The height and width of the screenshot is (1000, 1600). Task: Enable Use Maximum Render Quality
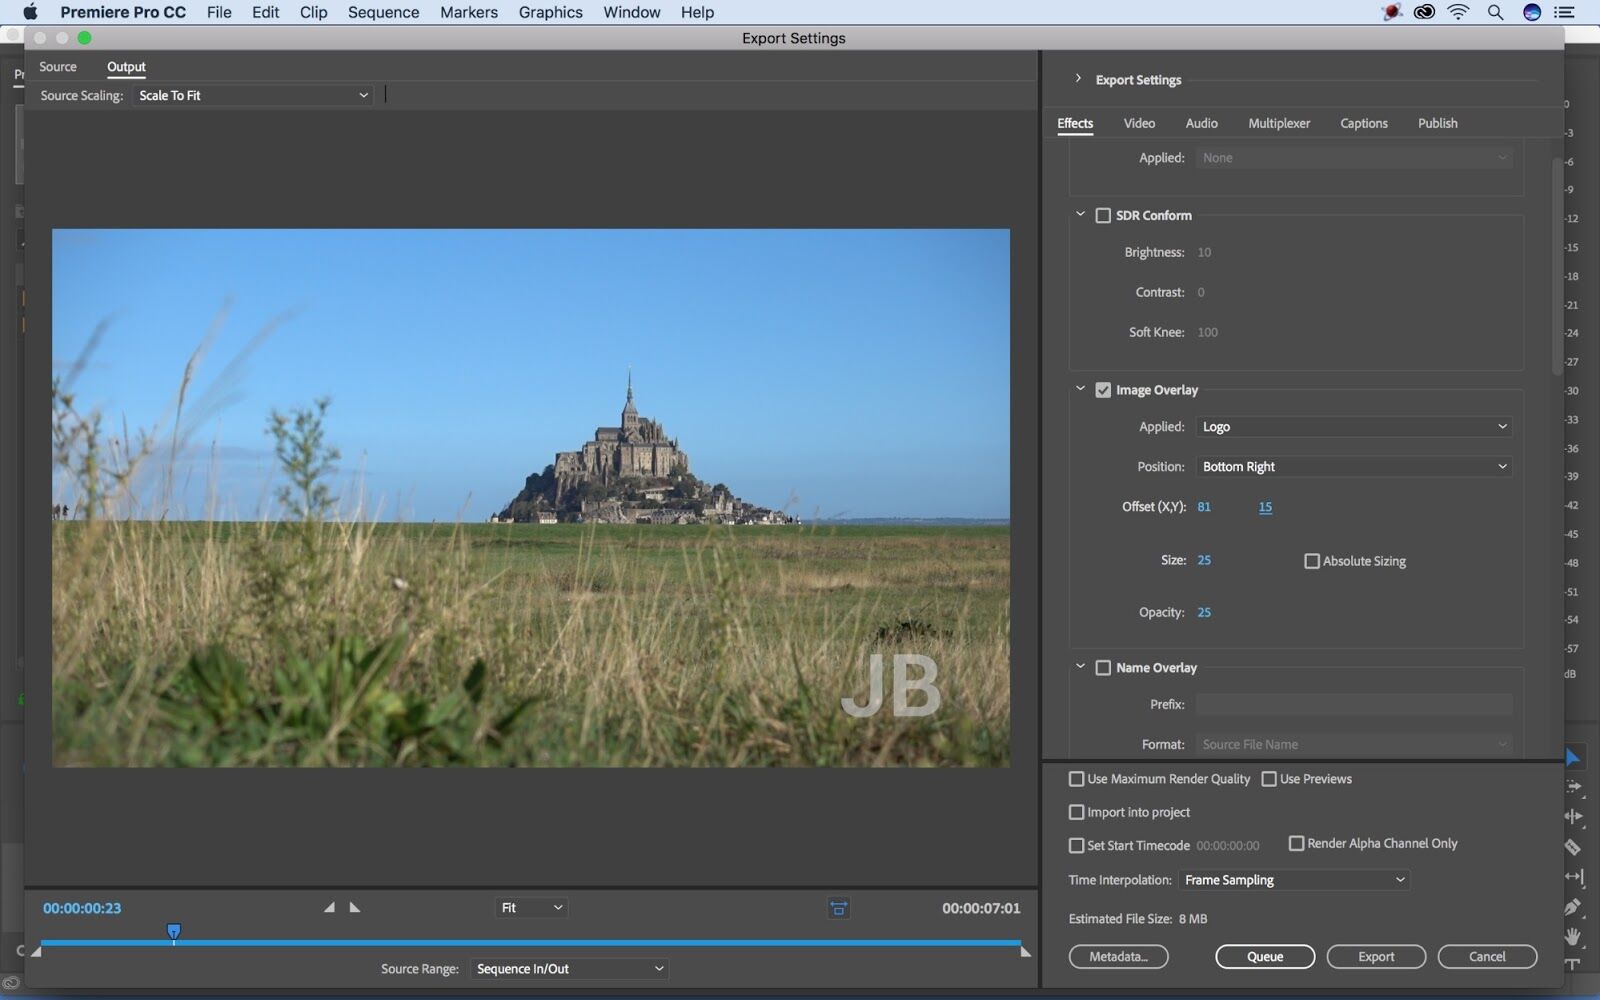pos(1076,779)
